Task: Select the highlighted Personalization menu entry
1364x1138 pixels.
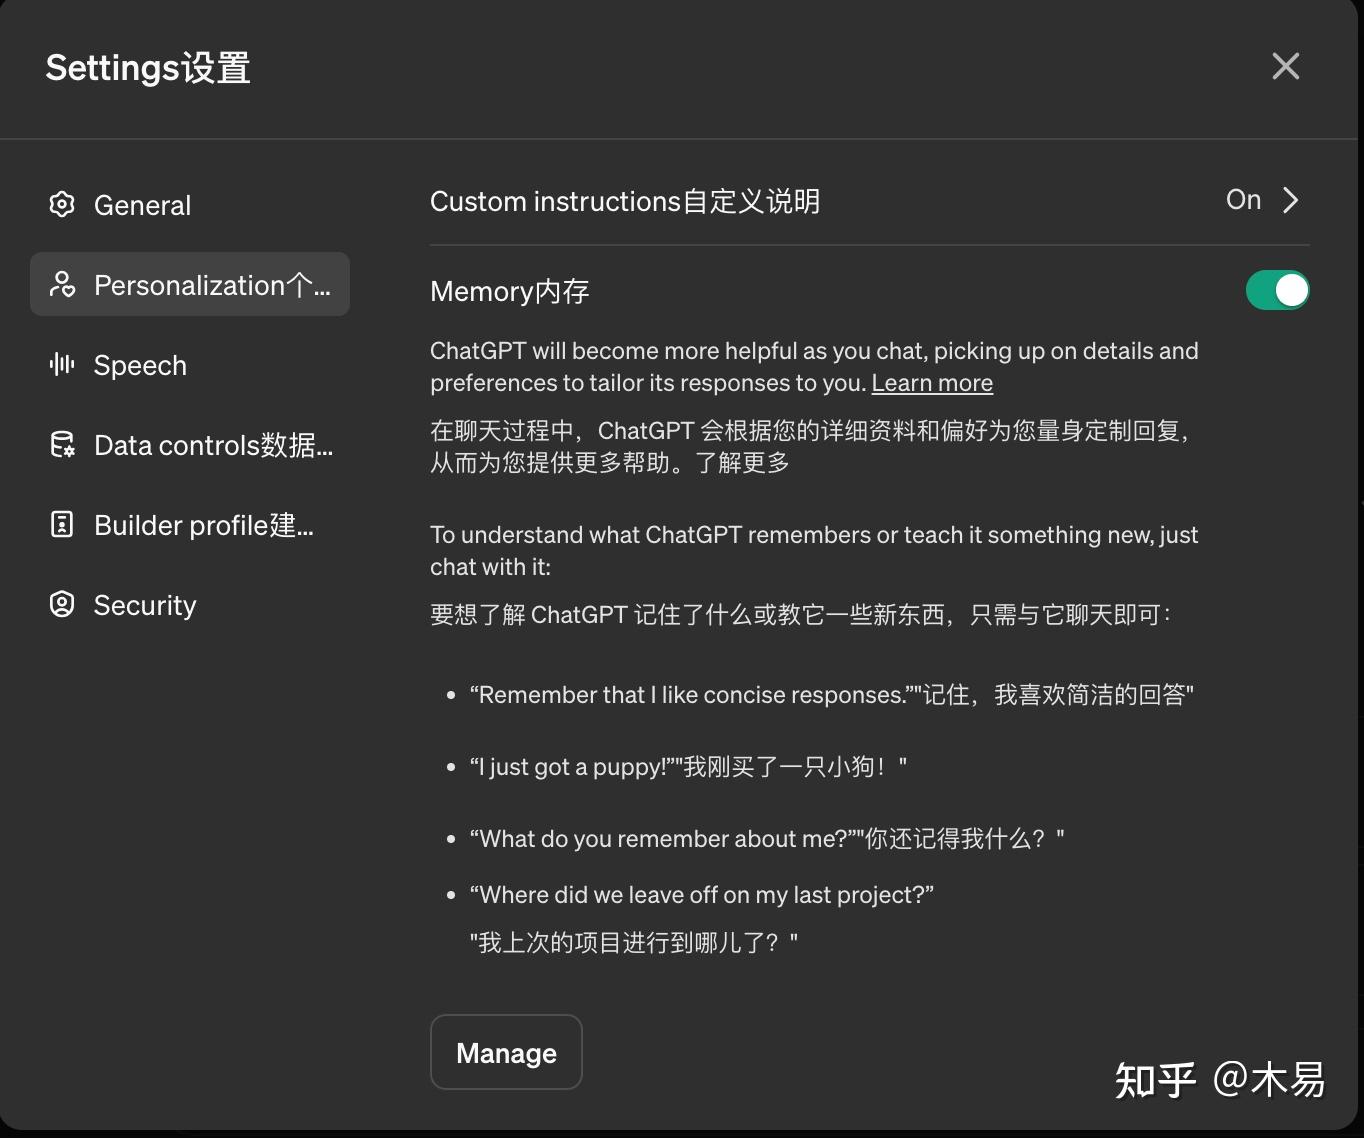Action: tap(190, 285)
